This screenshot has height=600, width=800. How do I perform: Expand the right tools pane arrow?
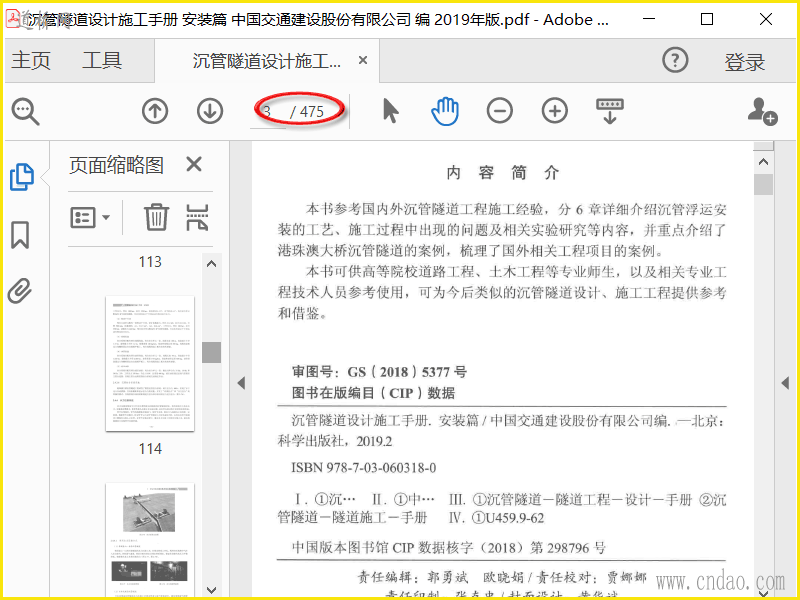(785, 383)
